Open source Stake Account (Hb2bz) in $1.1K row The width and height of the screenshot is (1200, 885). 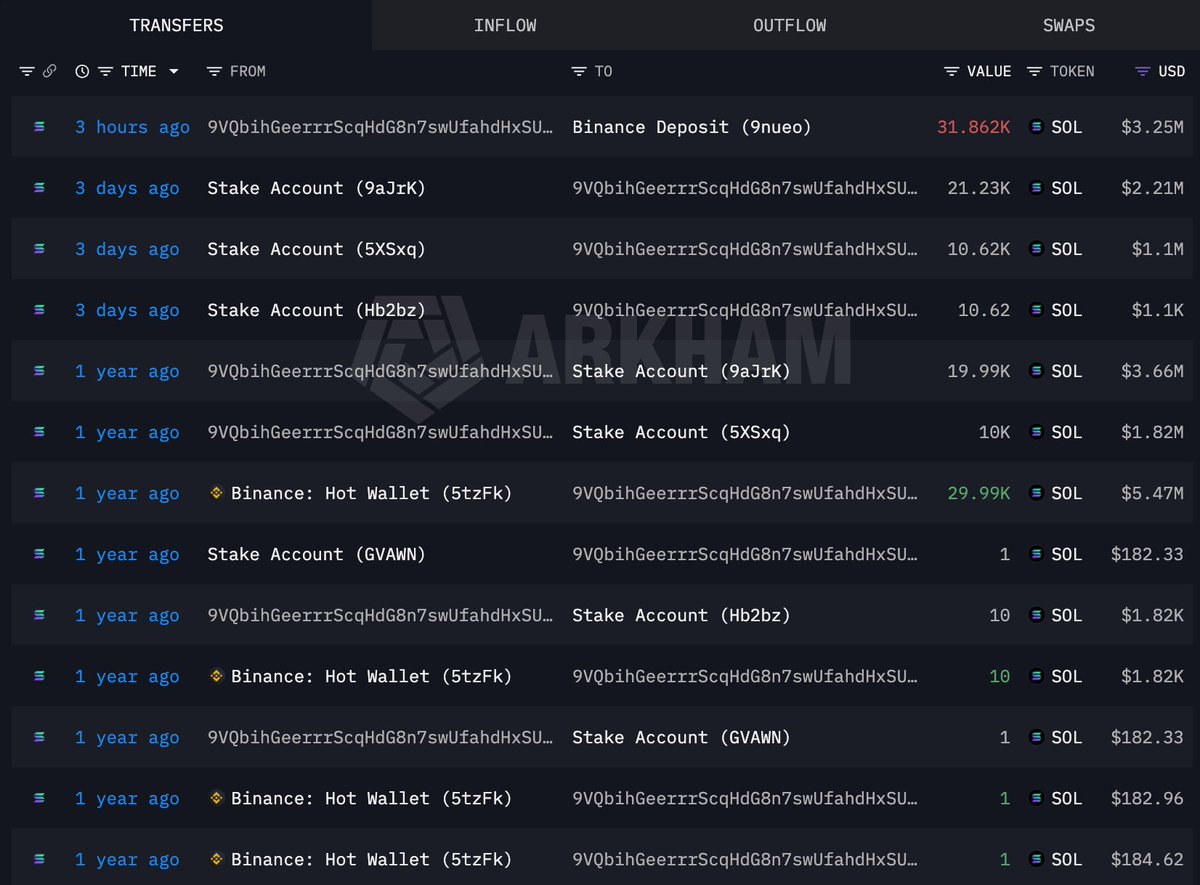tap(317, 310)
